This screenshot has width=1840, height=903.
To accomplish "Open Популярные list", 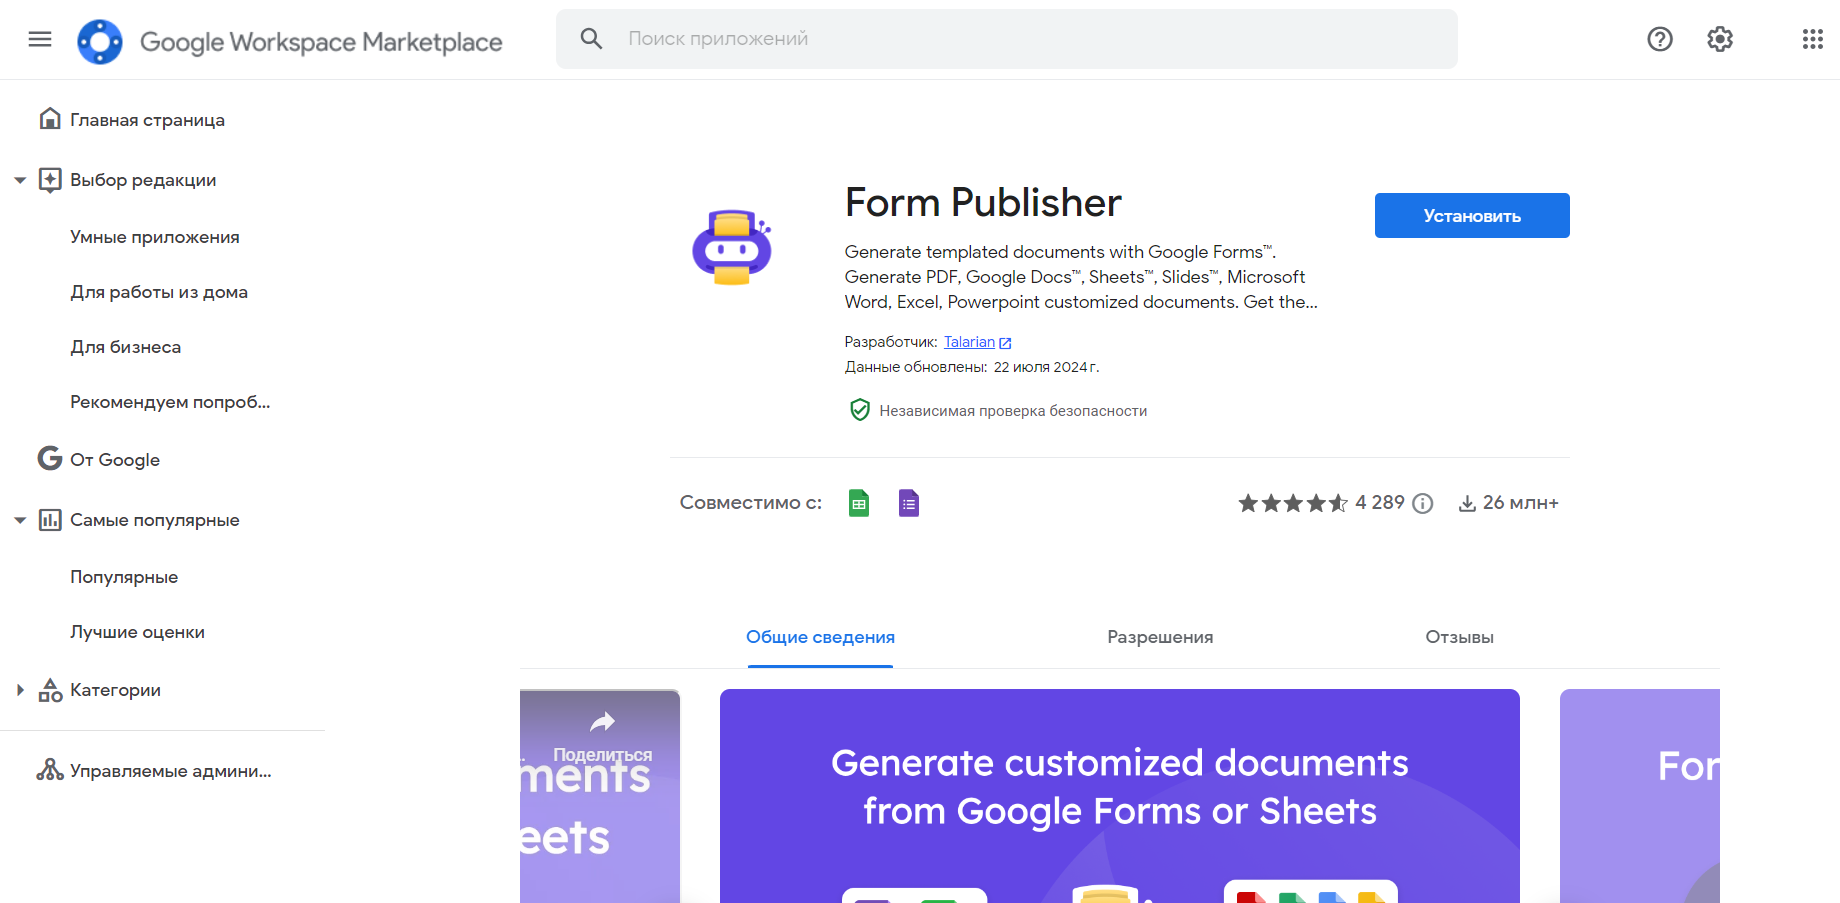I will [x=124, y=577].
